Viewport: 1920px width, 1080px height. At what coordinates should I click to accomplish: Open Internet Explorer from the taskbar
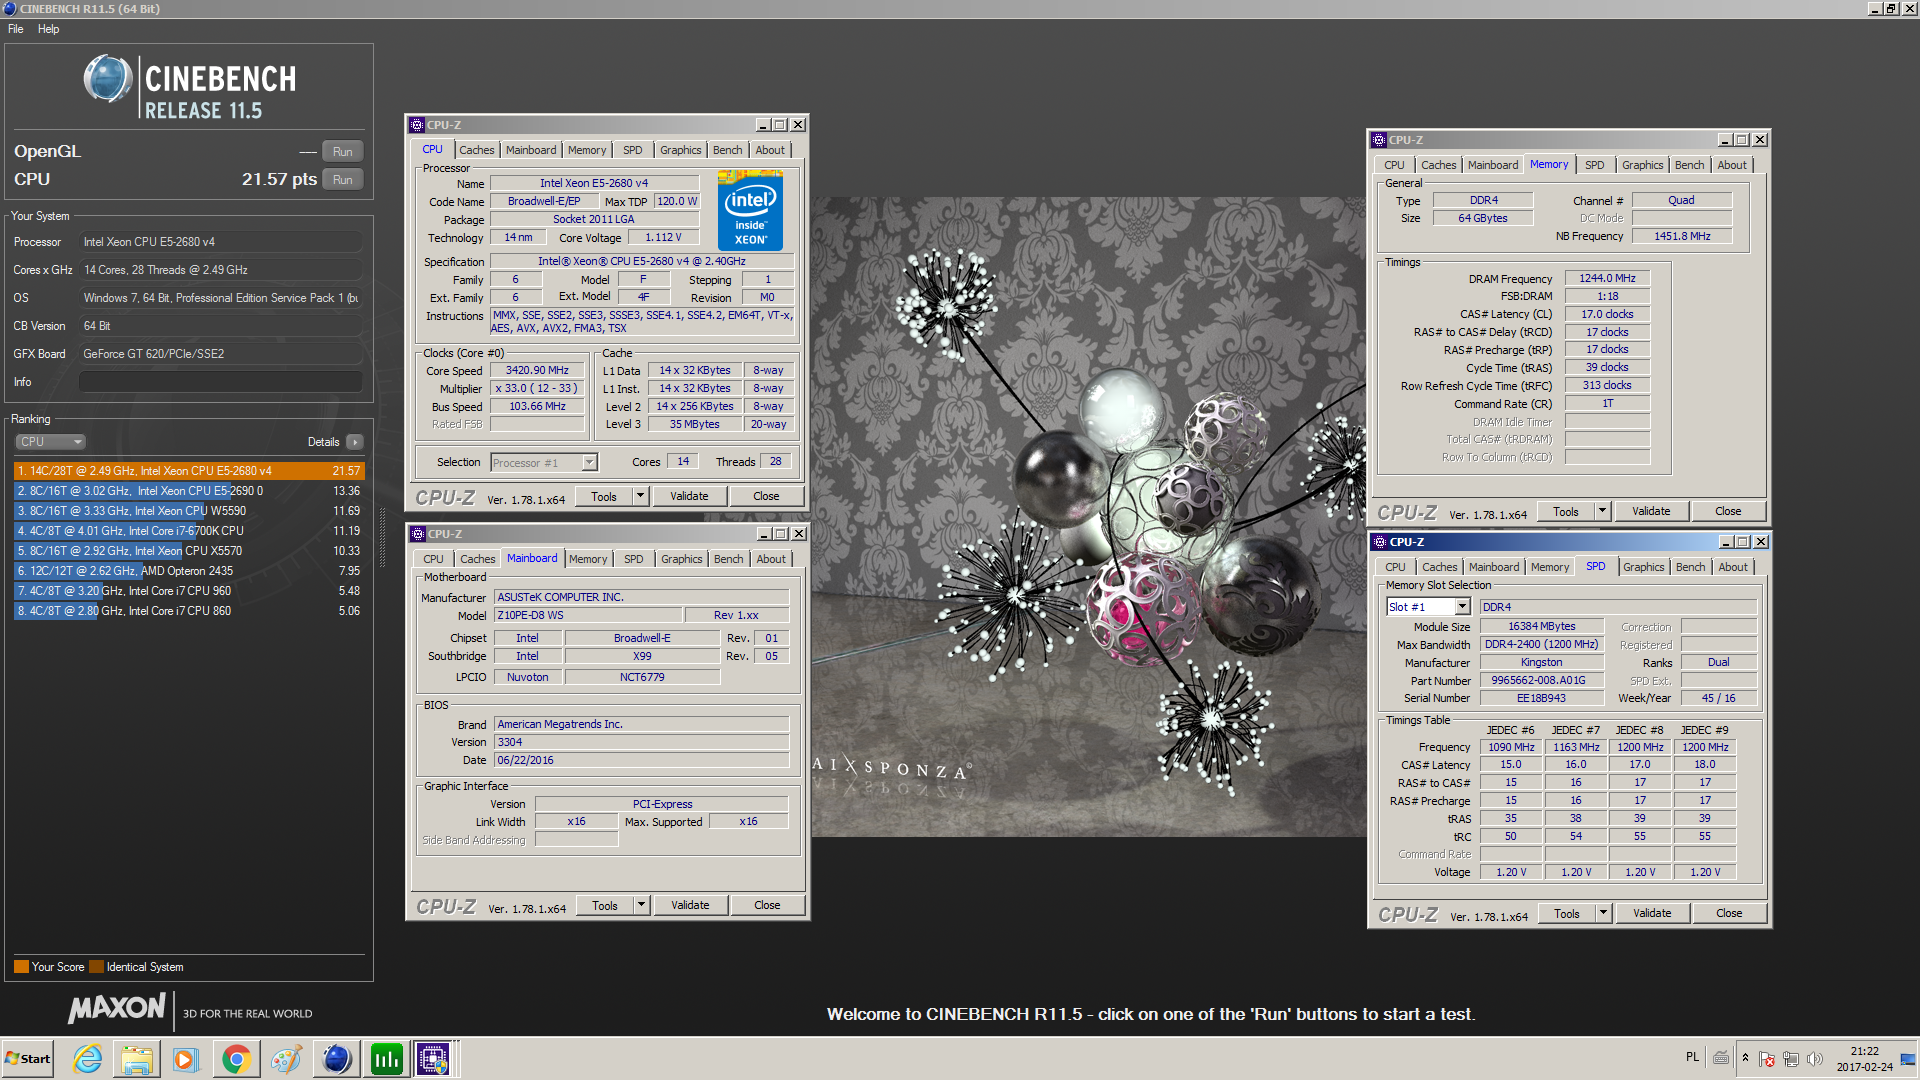pos(88,1059)
